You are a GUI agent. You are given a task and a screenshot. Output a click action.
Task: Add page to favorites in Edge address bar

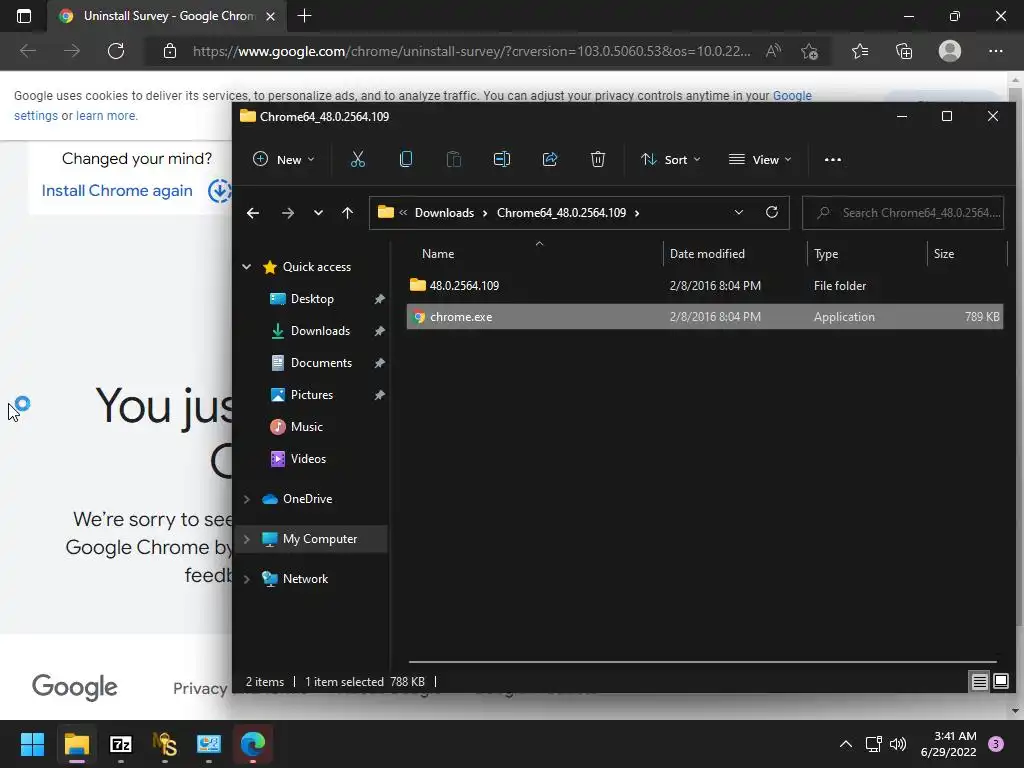click(810, 51)
